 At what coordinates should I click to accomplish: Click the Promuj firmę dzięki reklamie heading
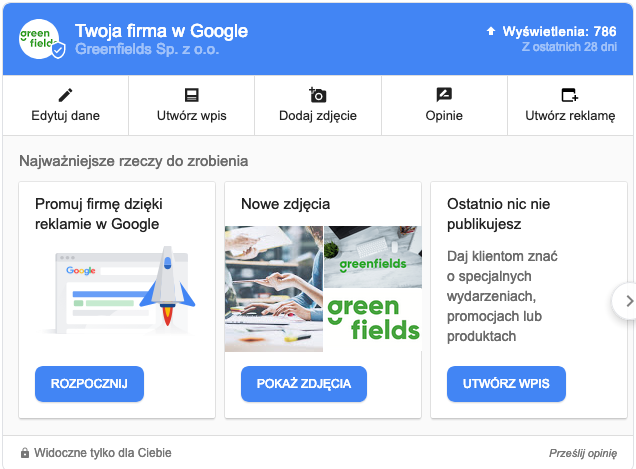point(99,214)
